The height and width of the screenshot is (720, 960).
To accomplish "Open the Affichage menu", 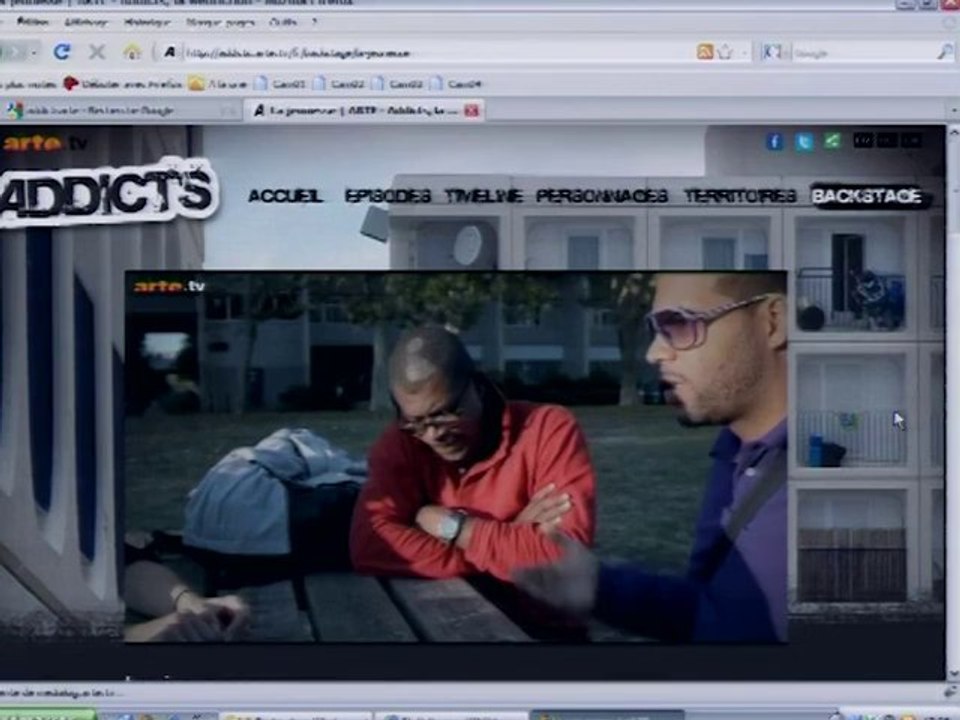I will [x=86, y=22].
